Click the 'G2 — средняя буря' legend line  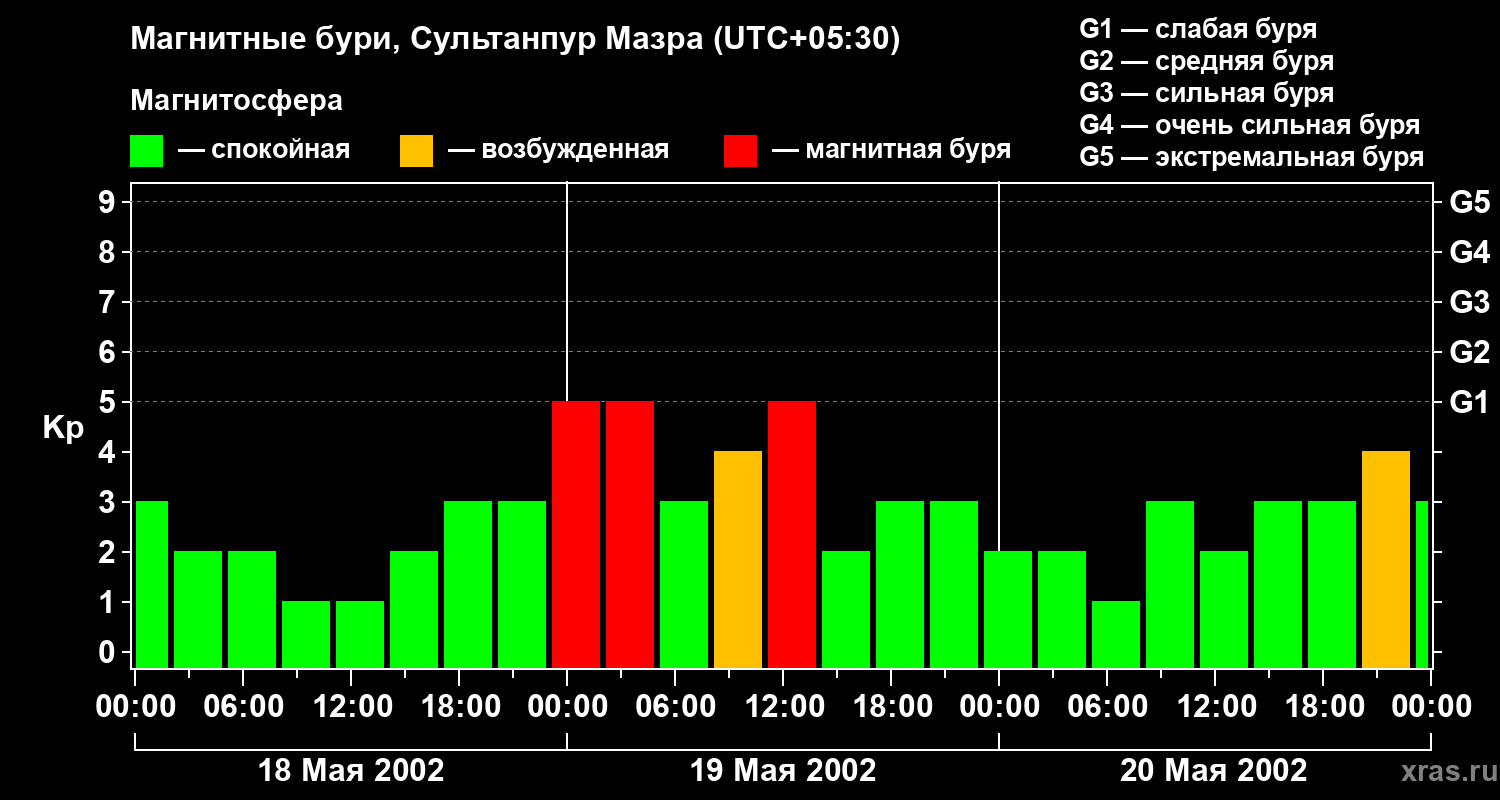click(x=1206, y=61)
